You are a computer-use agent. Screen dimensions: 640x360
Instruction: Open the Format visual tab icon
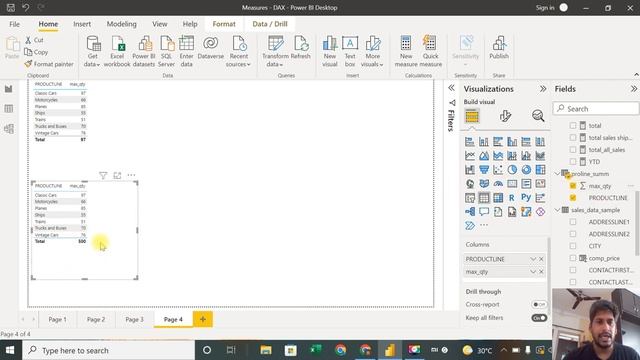(x=505, y=116)
